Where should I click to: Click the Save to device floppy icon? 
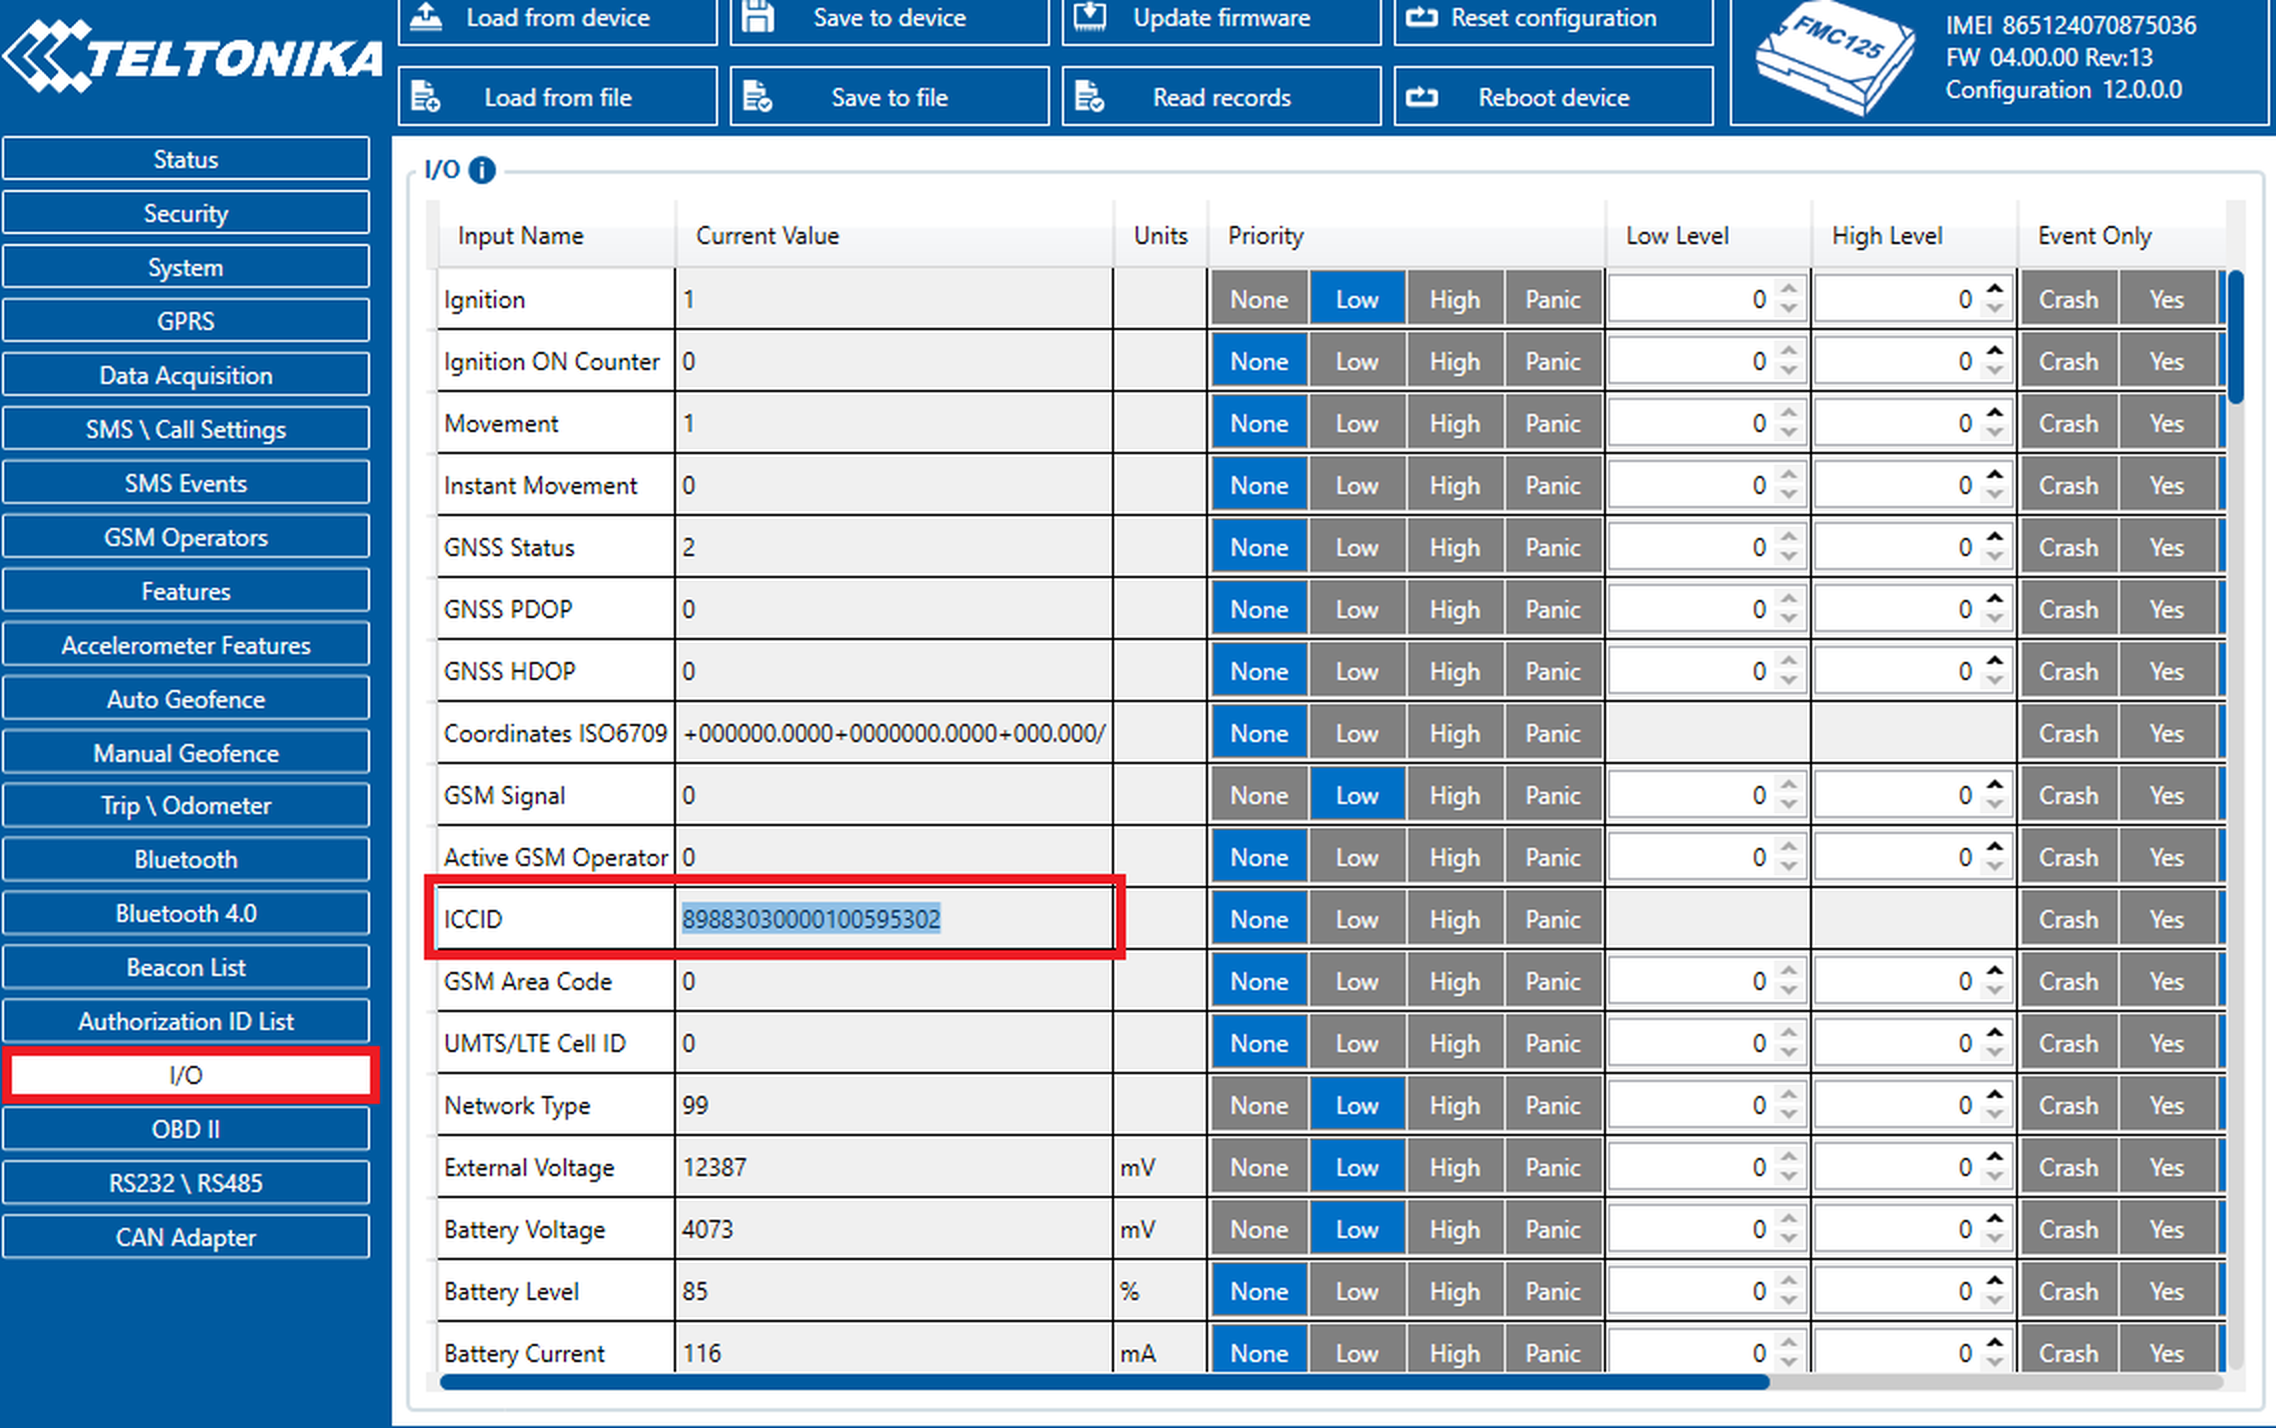(x=758, y=16)
